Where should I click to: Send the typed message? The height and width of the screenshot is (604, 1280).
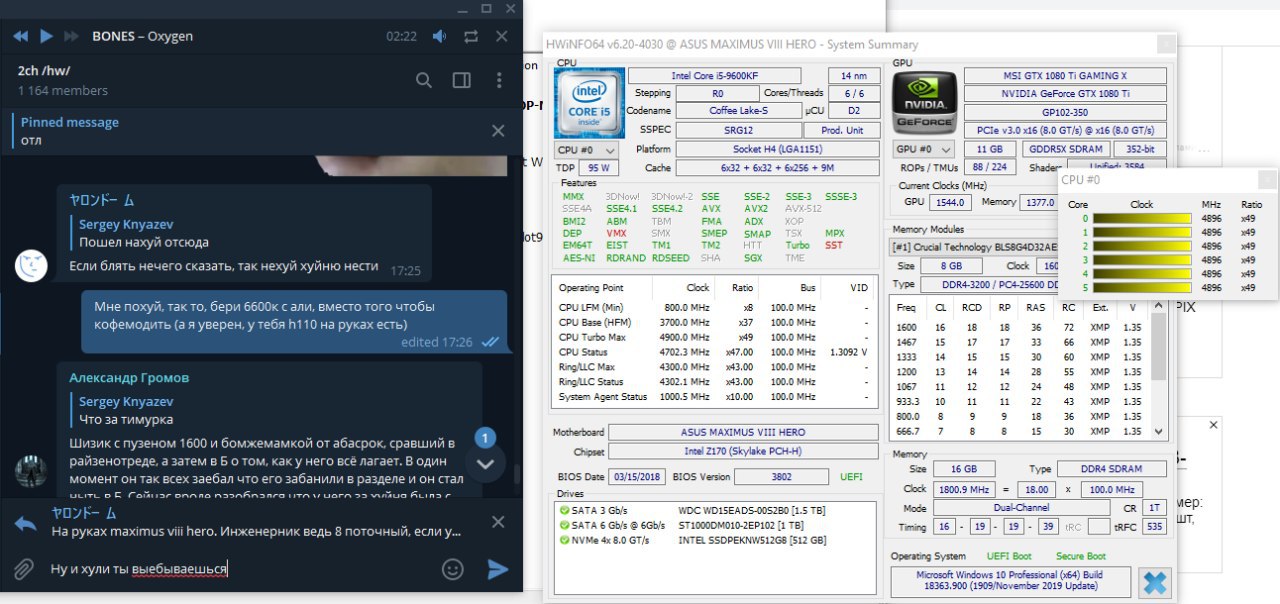click(x=497, y=569)
